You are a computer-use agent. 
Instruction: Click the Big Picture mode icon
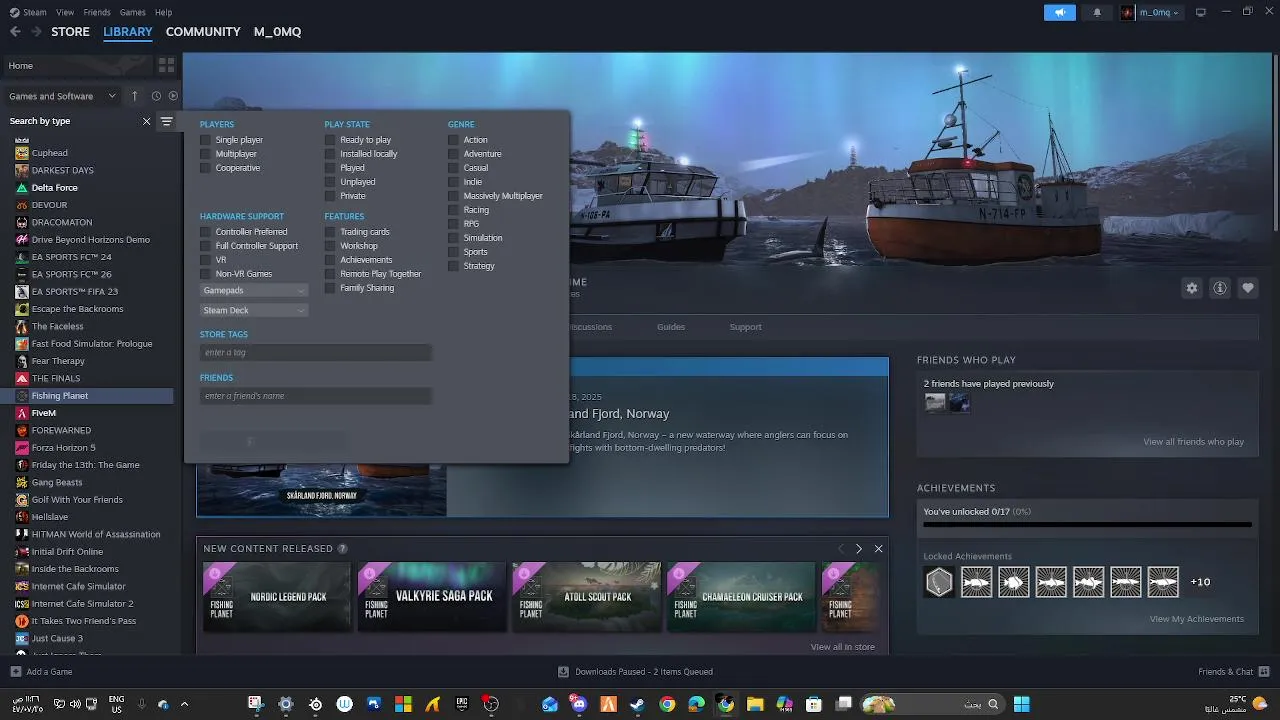(1200, 12)
